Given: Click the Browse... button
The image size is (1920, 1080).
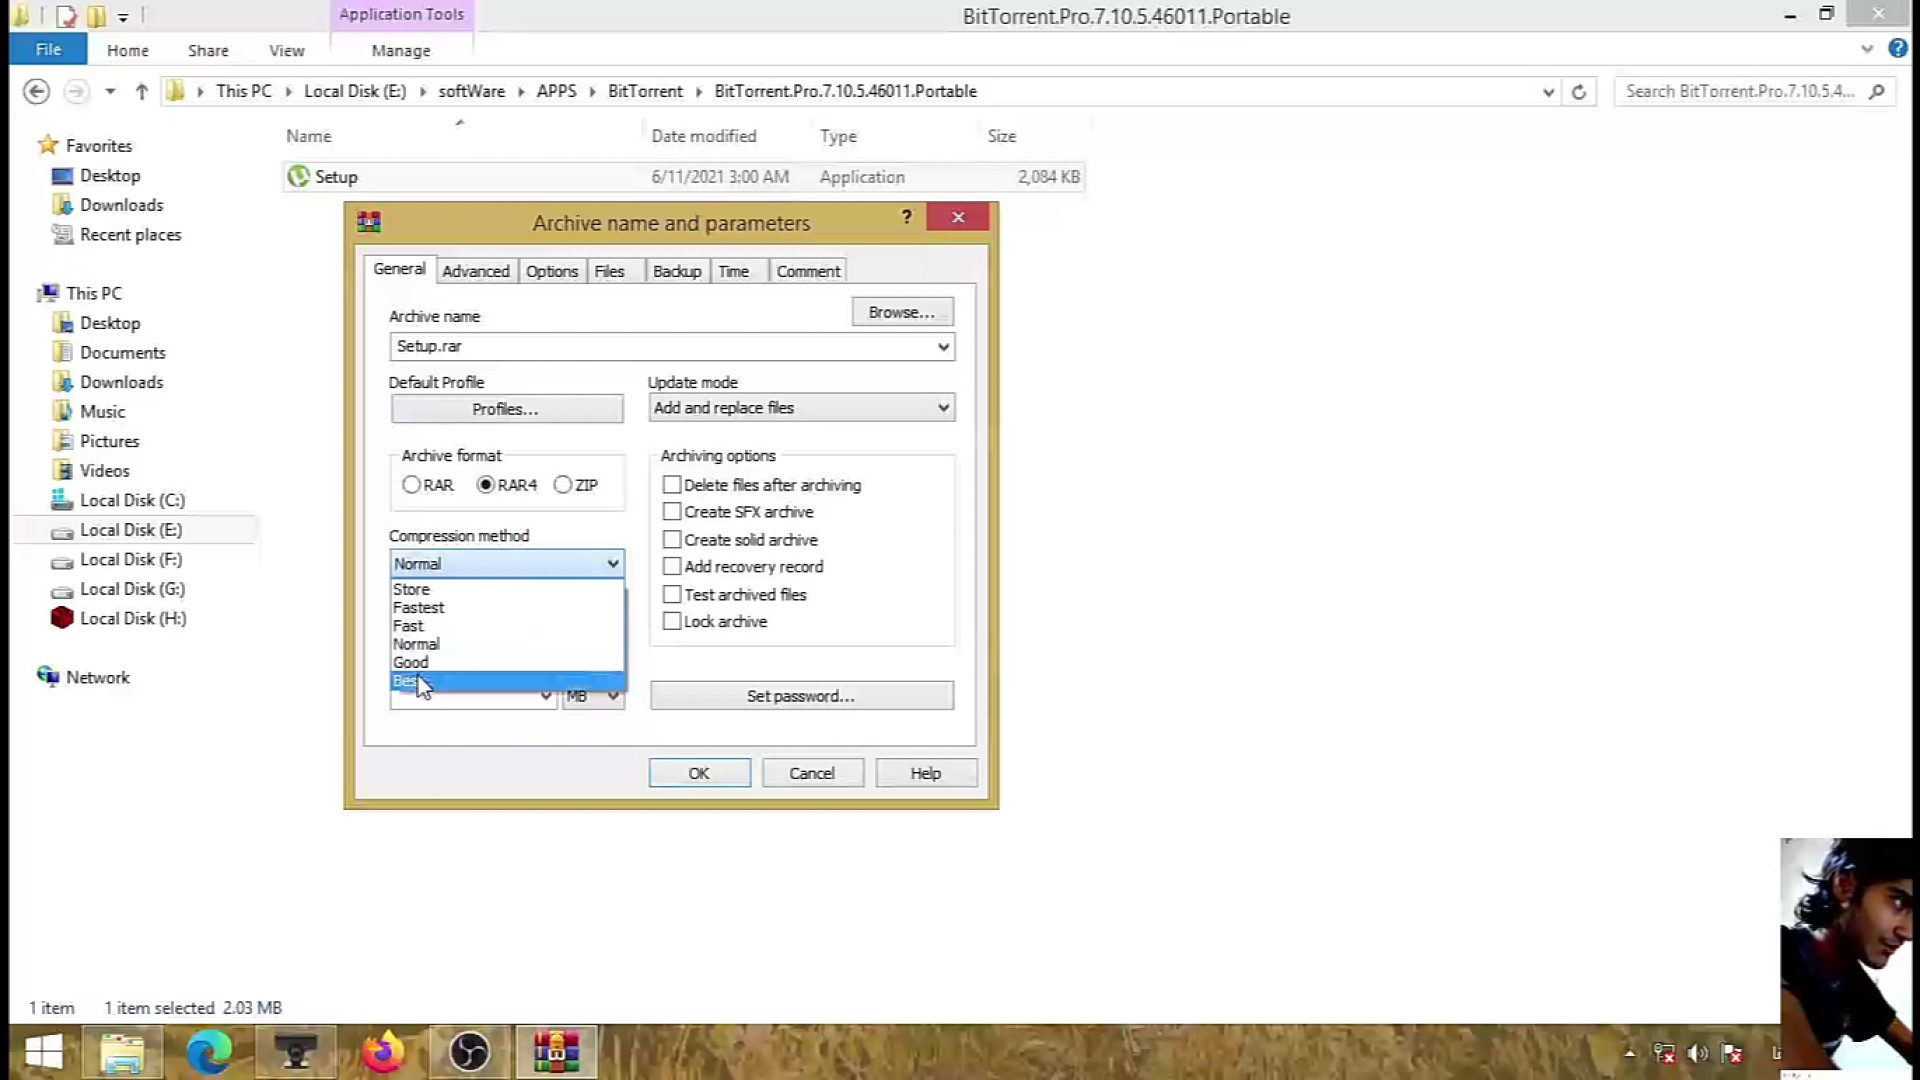Looking at the screenshot, I should point(902,312).
